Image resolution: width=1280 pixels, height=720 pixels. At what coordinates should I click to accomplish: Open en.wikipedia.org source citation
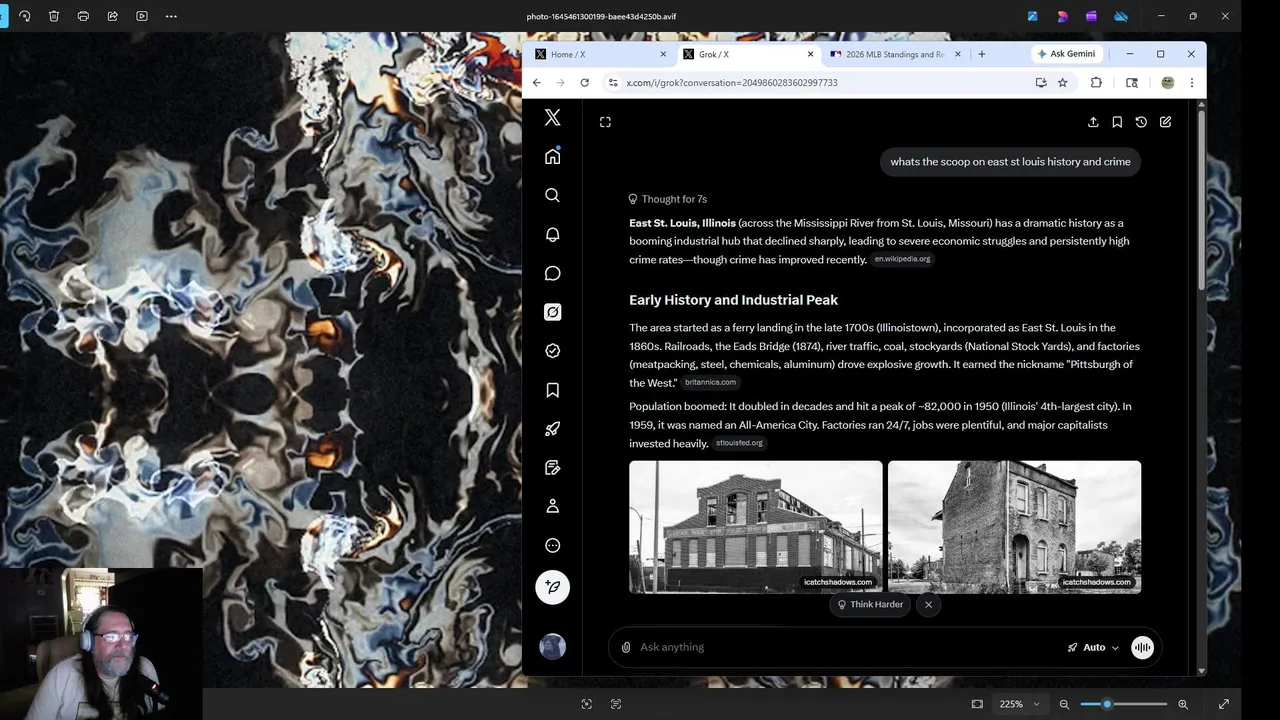pos(902,259)
